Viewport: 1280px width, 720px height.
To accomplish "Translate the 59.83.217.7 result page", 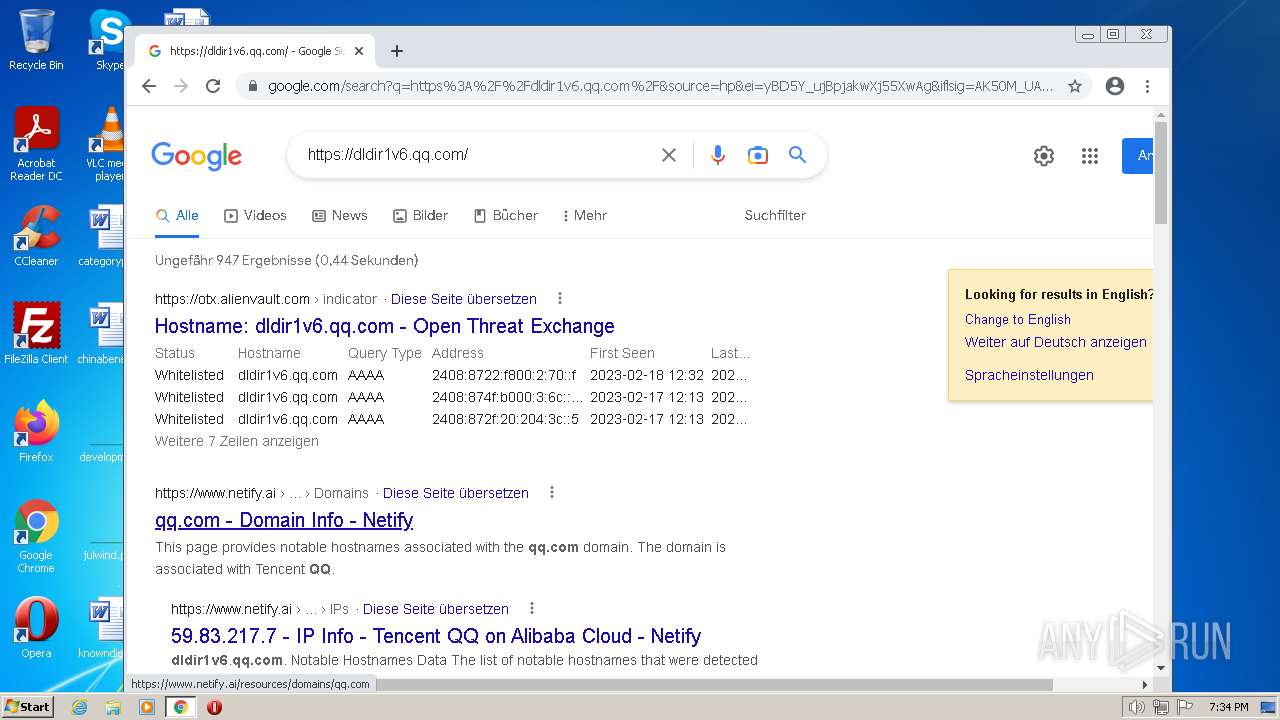I will click(436, 609).
